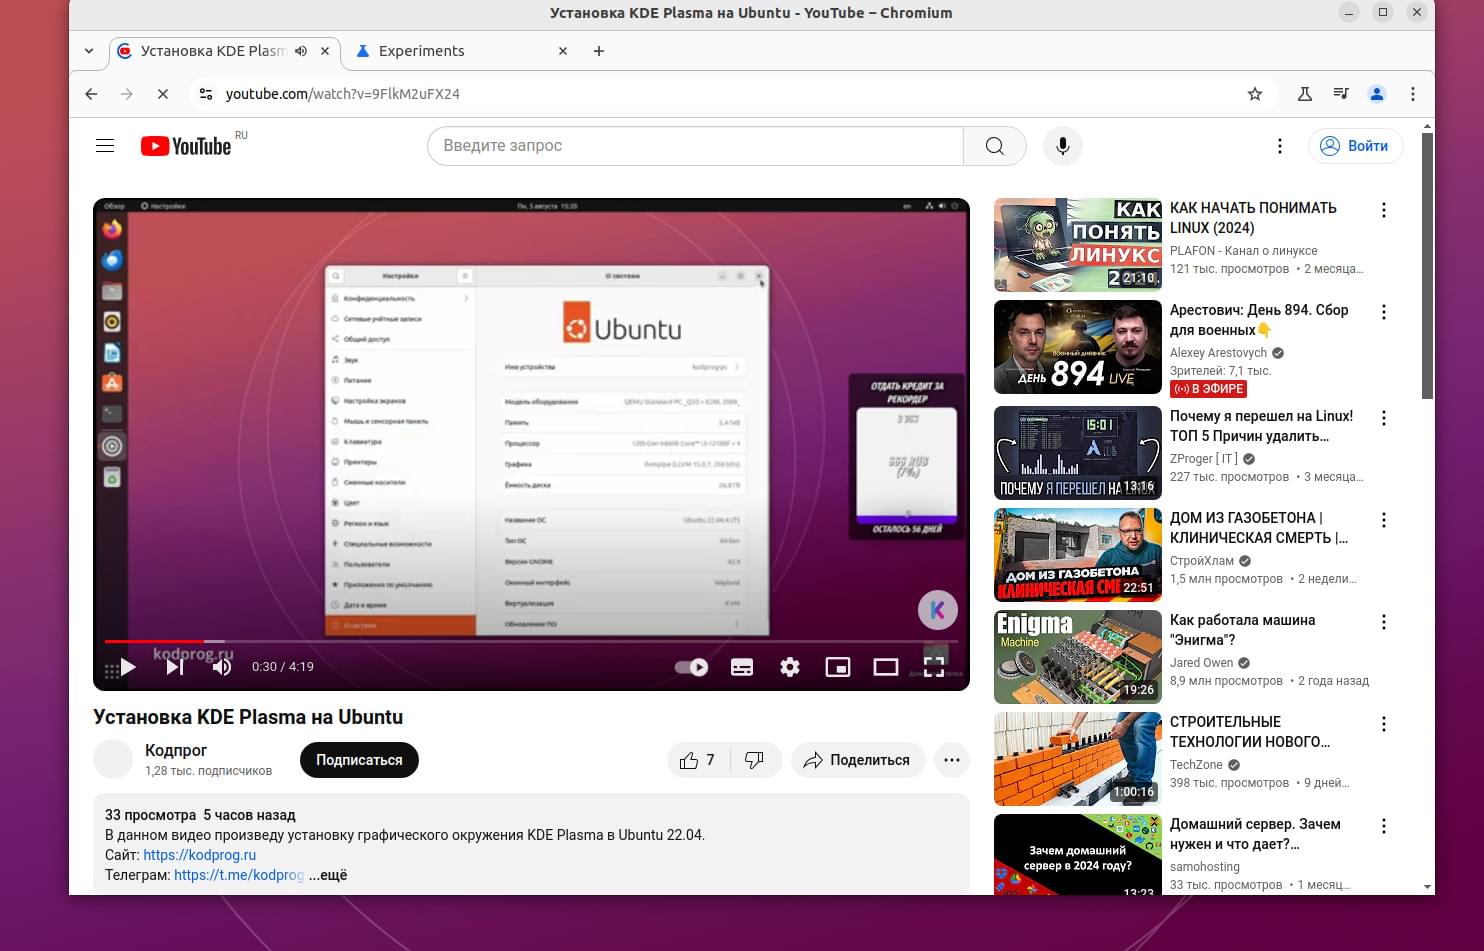Focus the Введите запрос search field

pos(695,146)
